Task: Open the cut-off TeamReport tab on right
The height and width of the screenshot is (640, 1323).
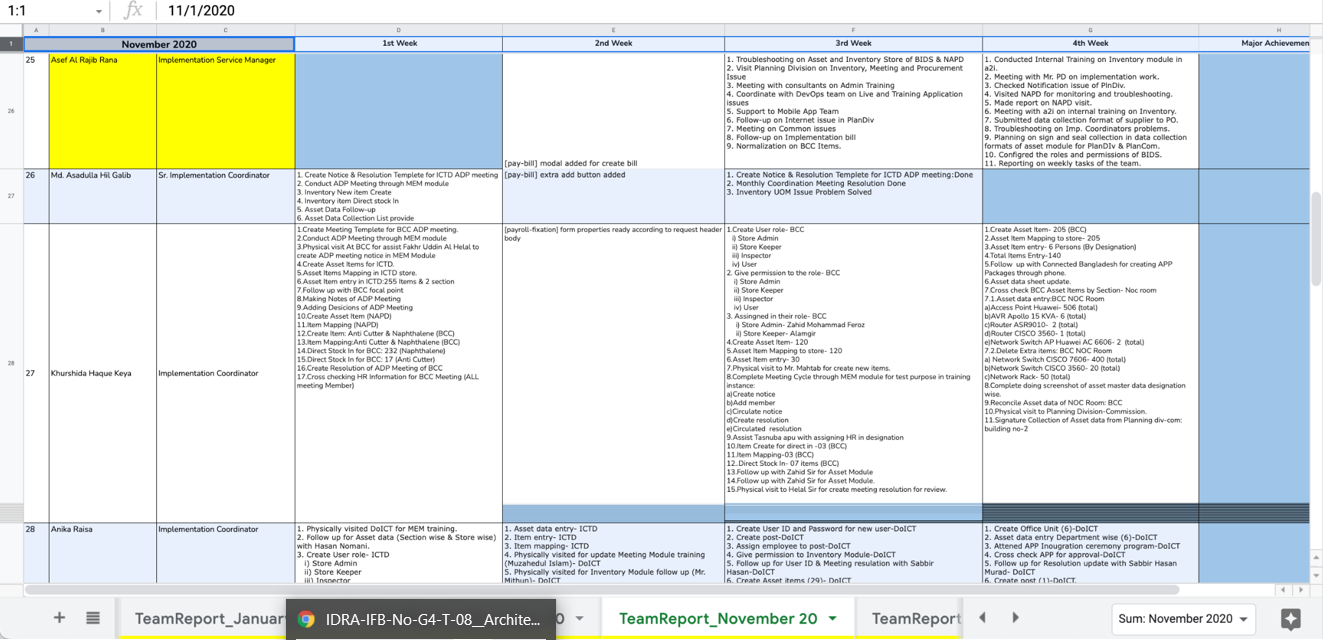Action: point(916,619)
